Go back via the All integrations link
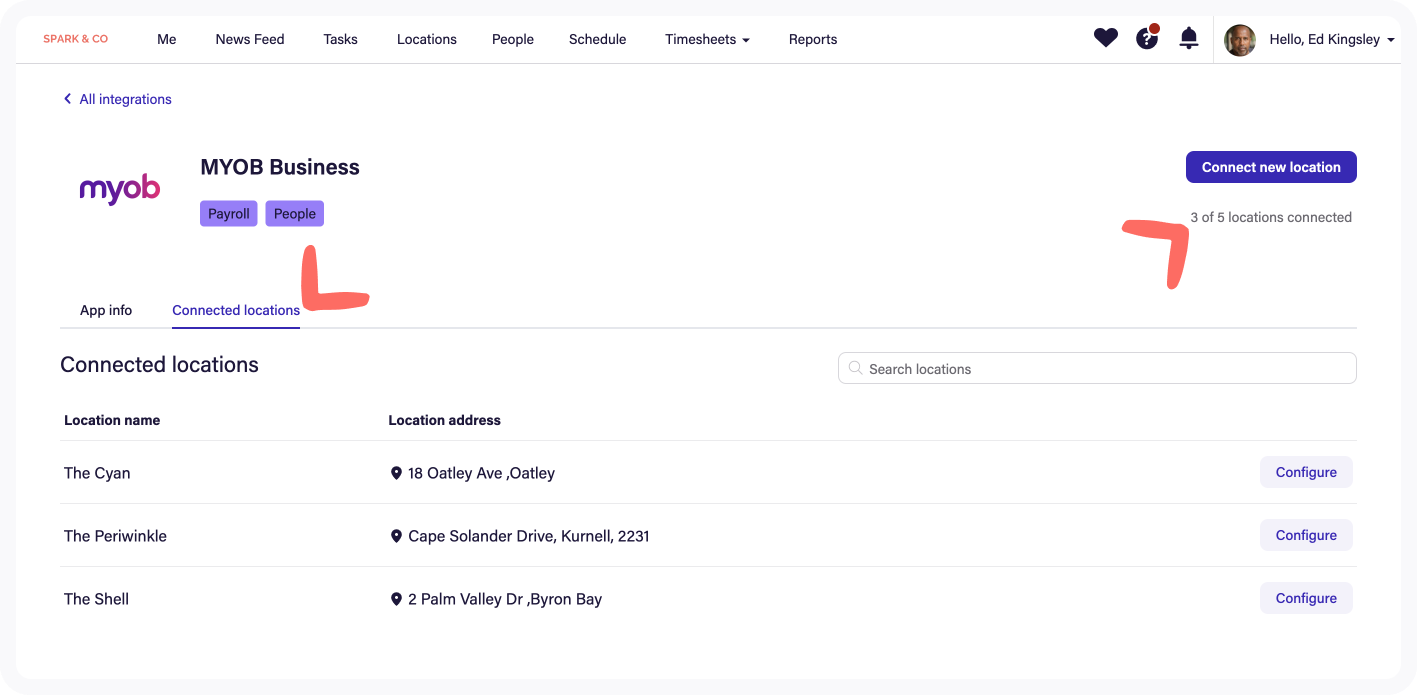The image size is (1417, 695). (x=117, y=99)
